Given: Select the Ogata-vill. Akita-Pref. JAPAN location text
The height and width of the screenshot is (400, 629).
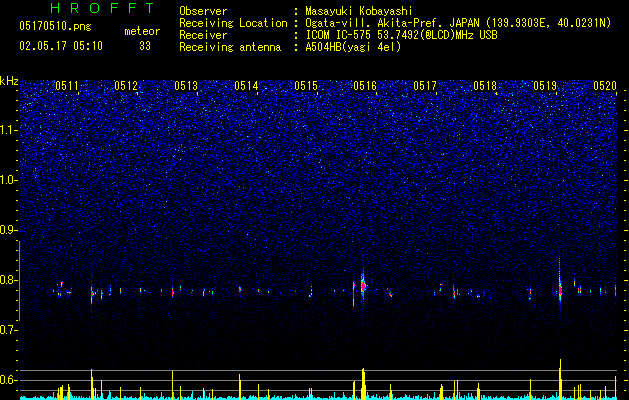Looking at the screenshot, I should [x=458, y=24].
